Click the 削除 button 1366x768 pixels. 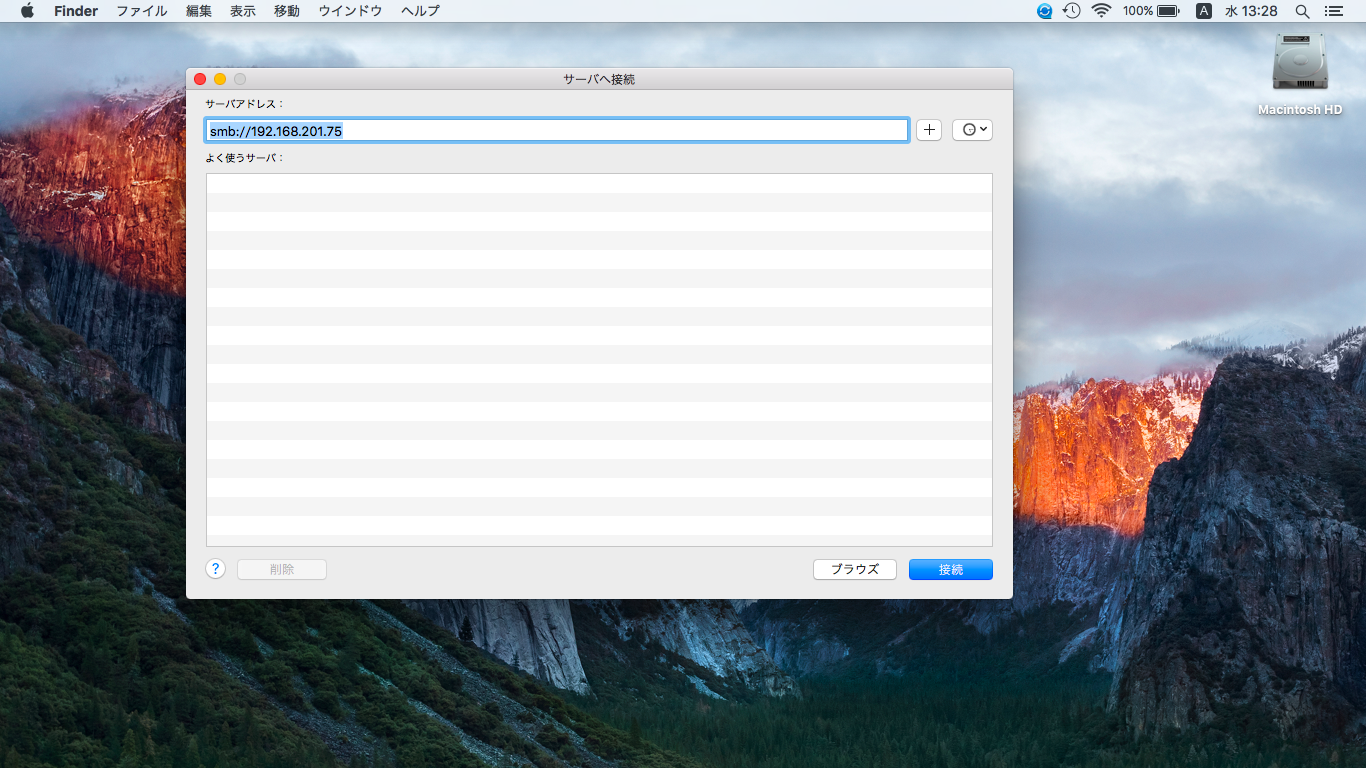tap(282, 569)
